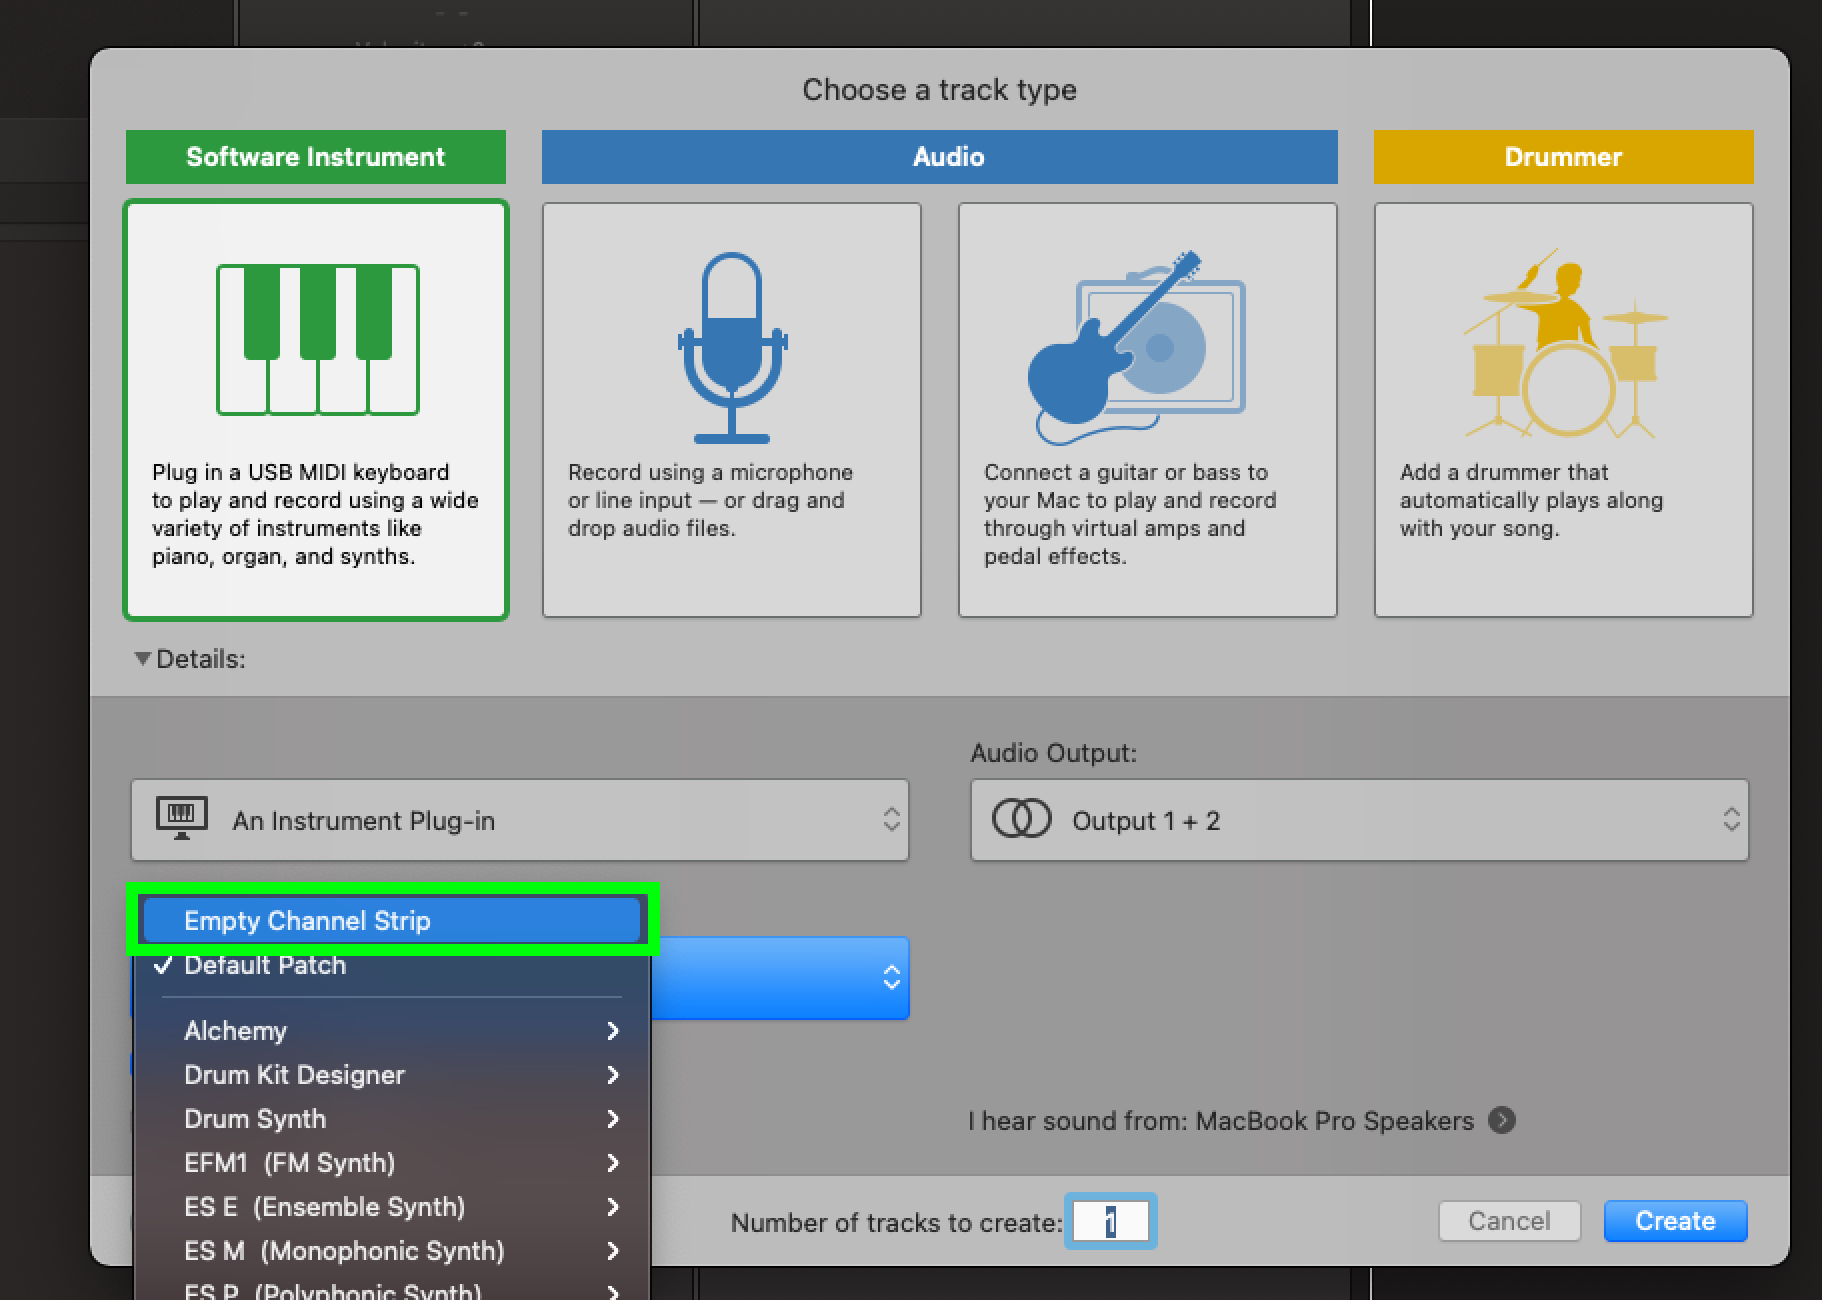
Task: Click the Plug in a USB MIDI keyboard description
Action: tap(315, 514)
